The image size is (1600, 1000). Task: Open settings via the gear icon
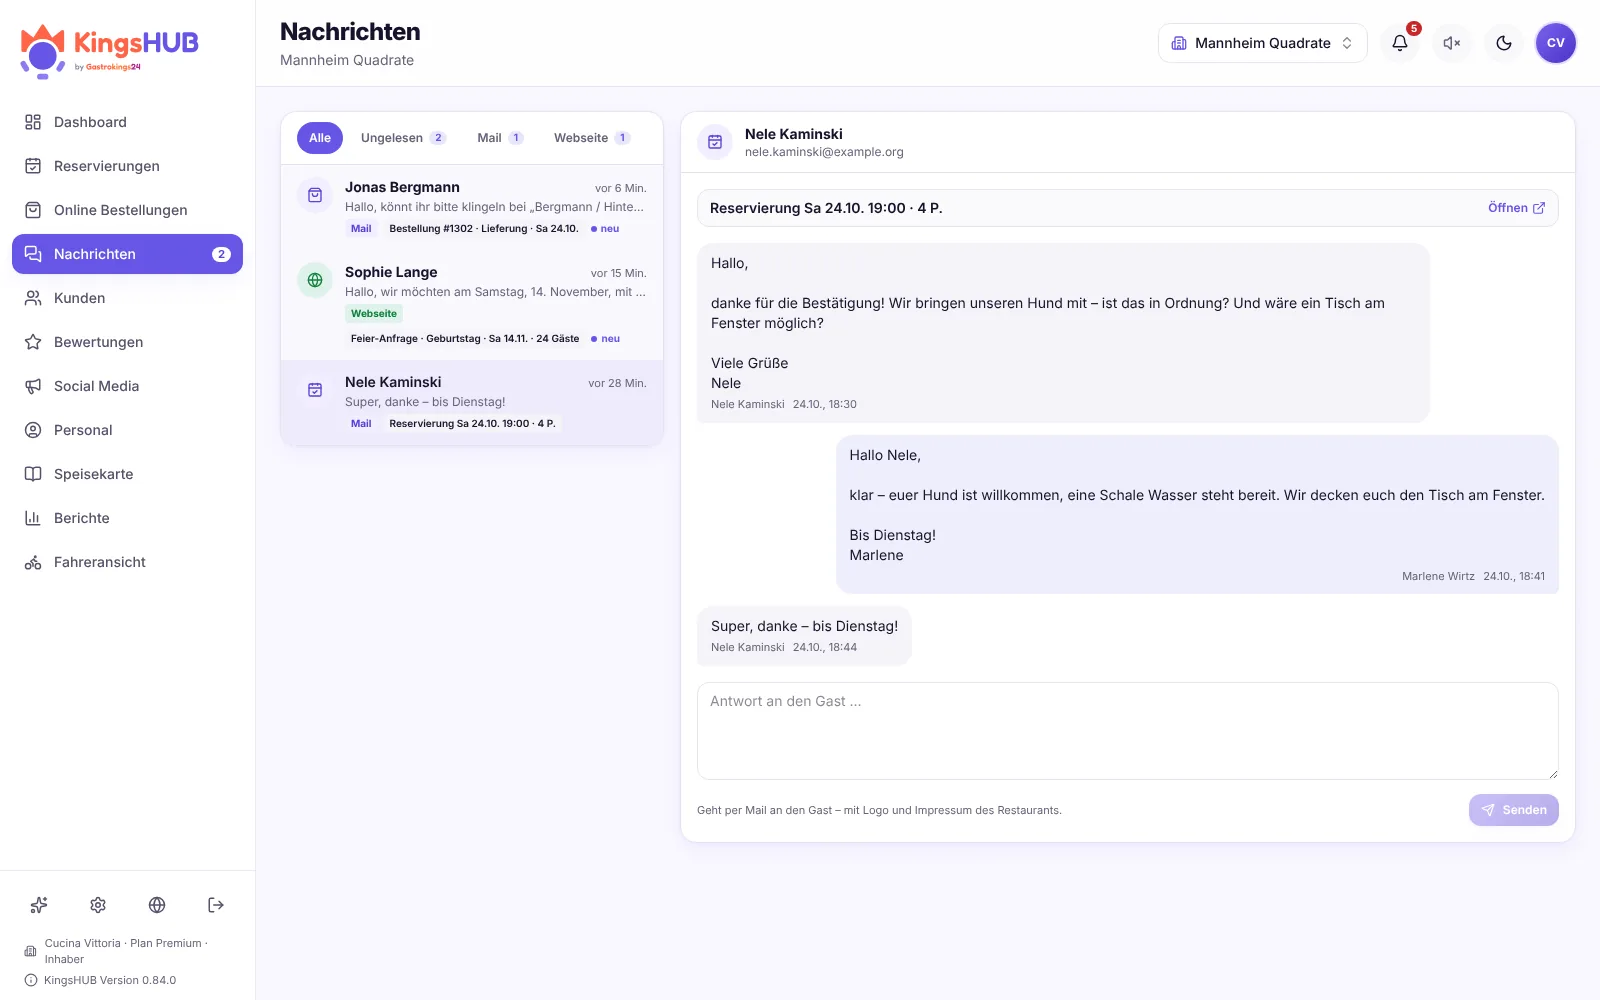coord(98,905)
